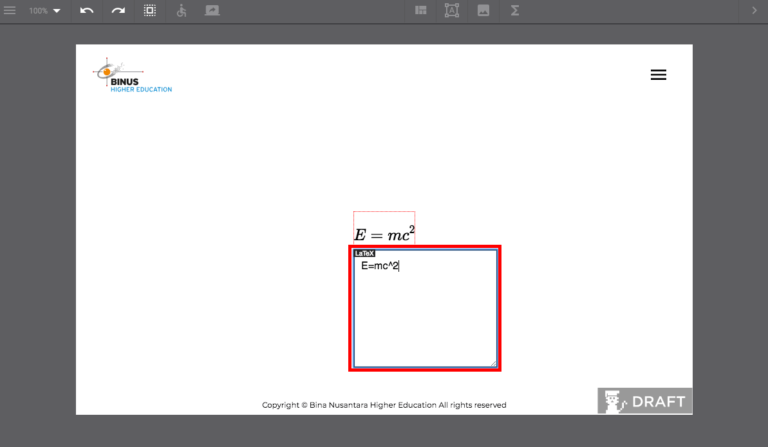This screenshot has width=768, height=447.
Task: Insert an image via the picture icon
Action: point(483,10)
